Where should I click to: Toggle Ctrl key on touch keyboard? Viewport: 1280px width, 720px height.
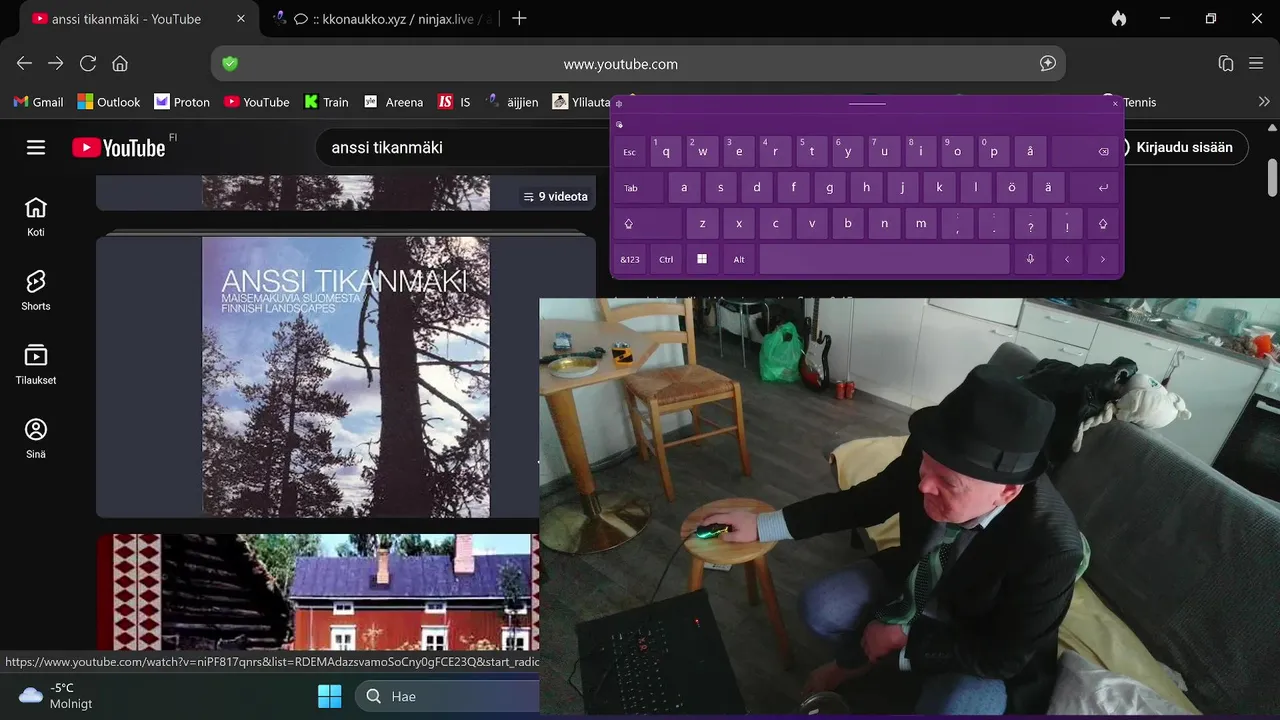tap(666, 259)
